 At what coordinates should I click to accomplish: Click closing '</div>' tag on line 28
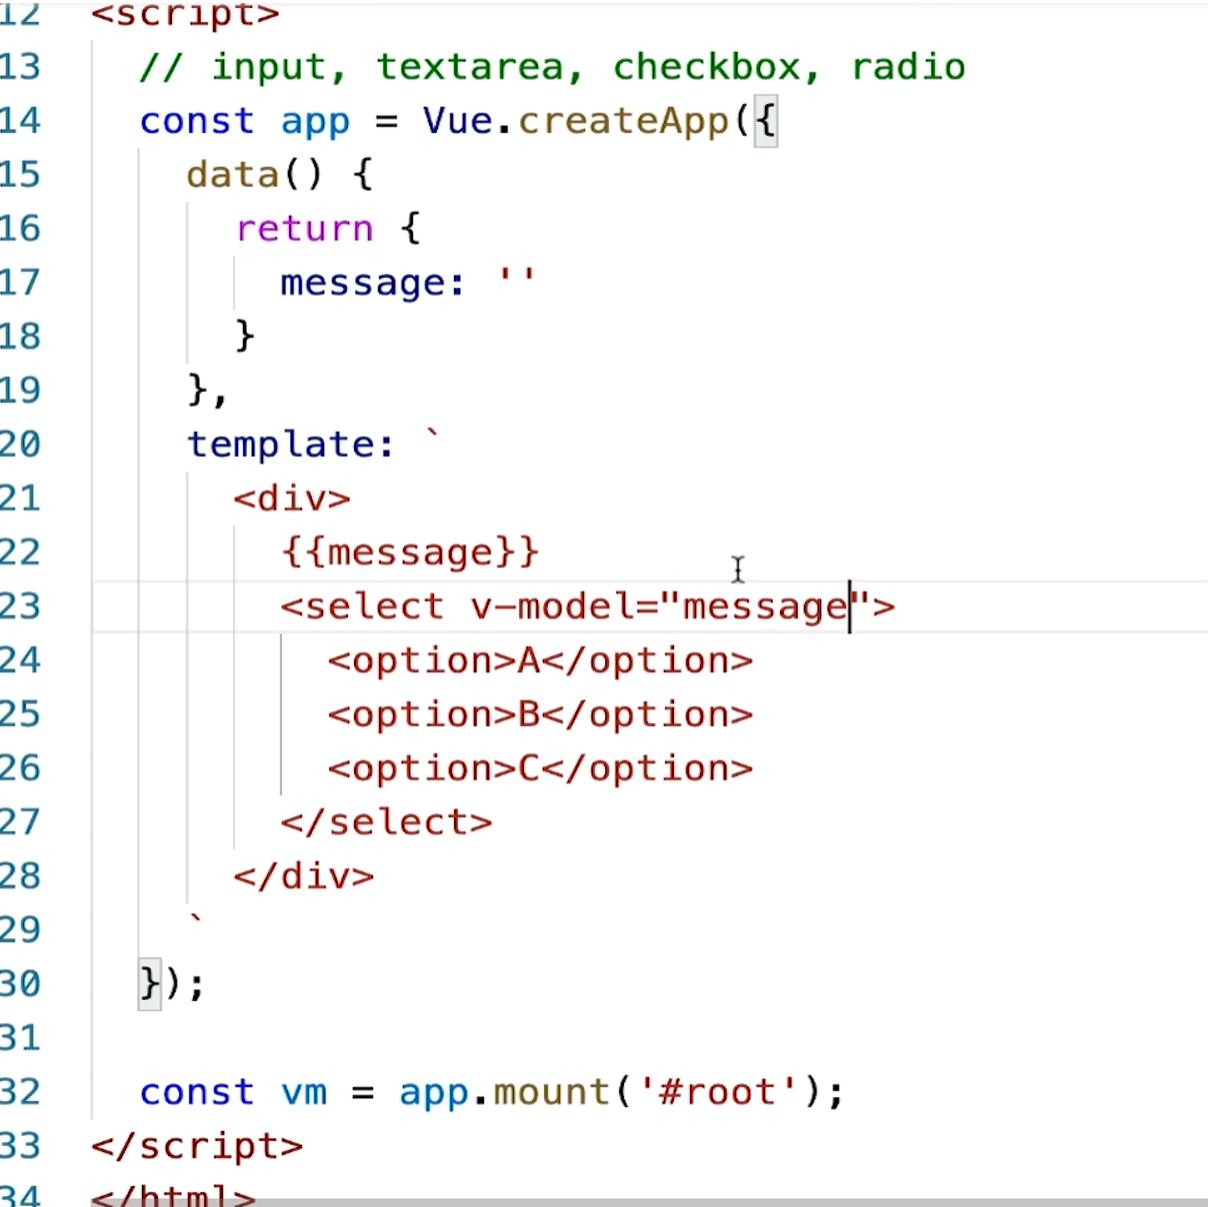(304, 877)
